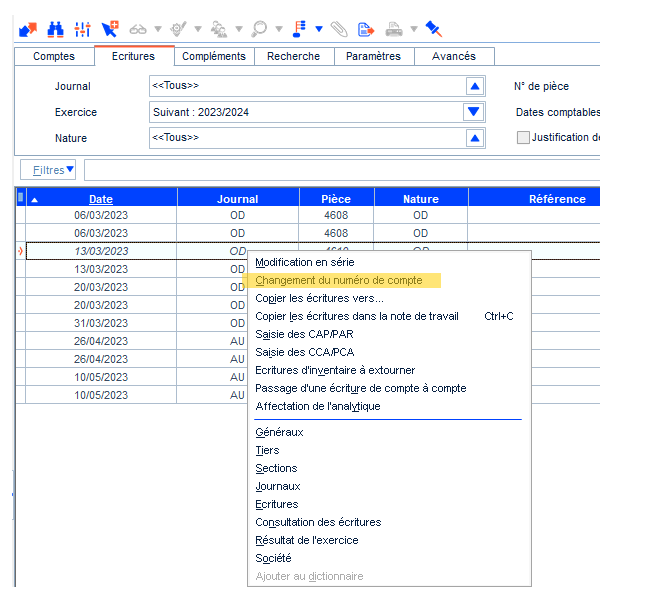The image size is (657, 602).
Task: Click the blue pin icon
Action: [433, 28]
